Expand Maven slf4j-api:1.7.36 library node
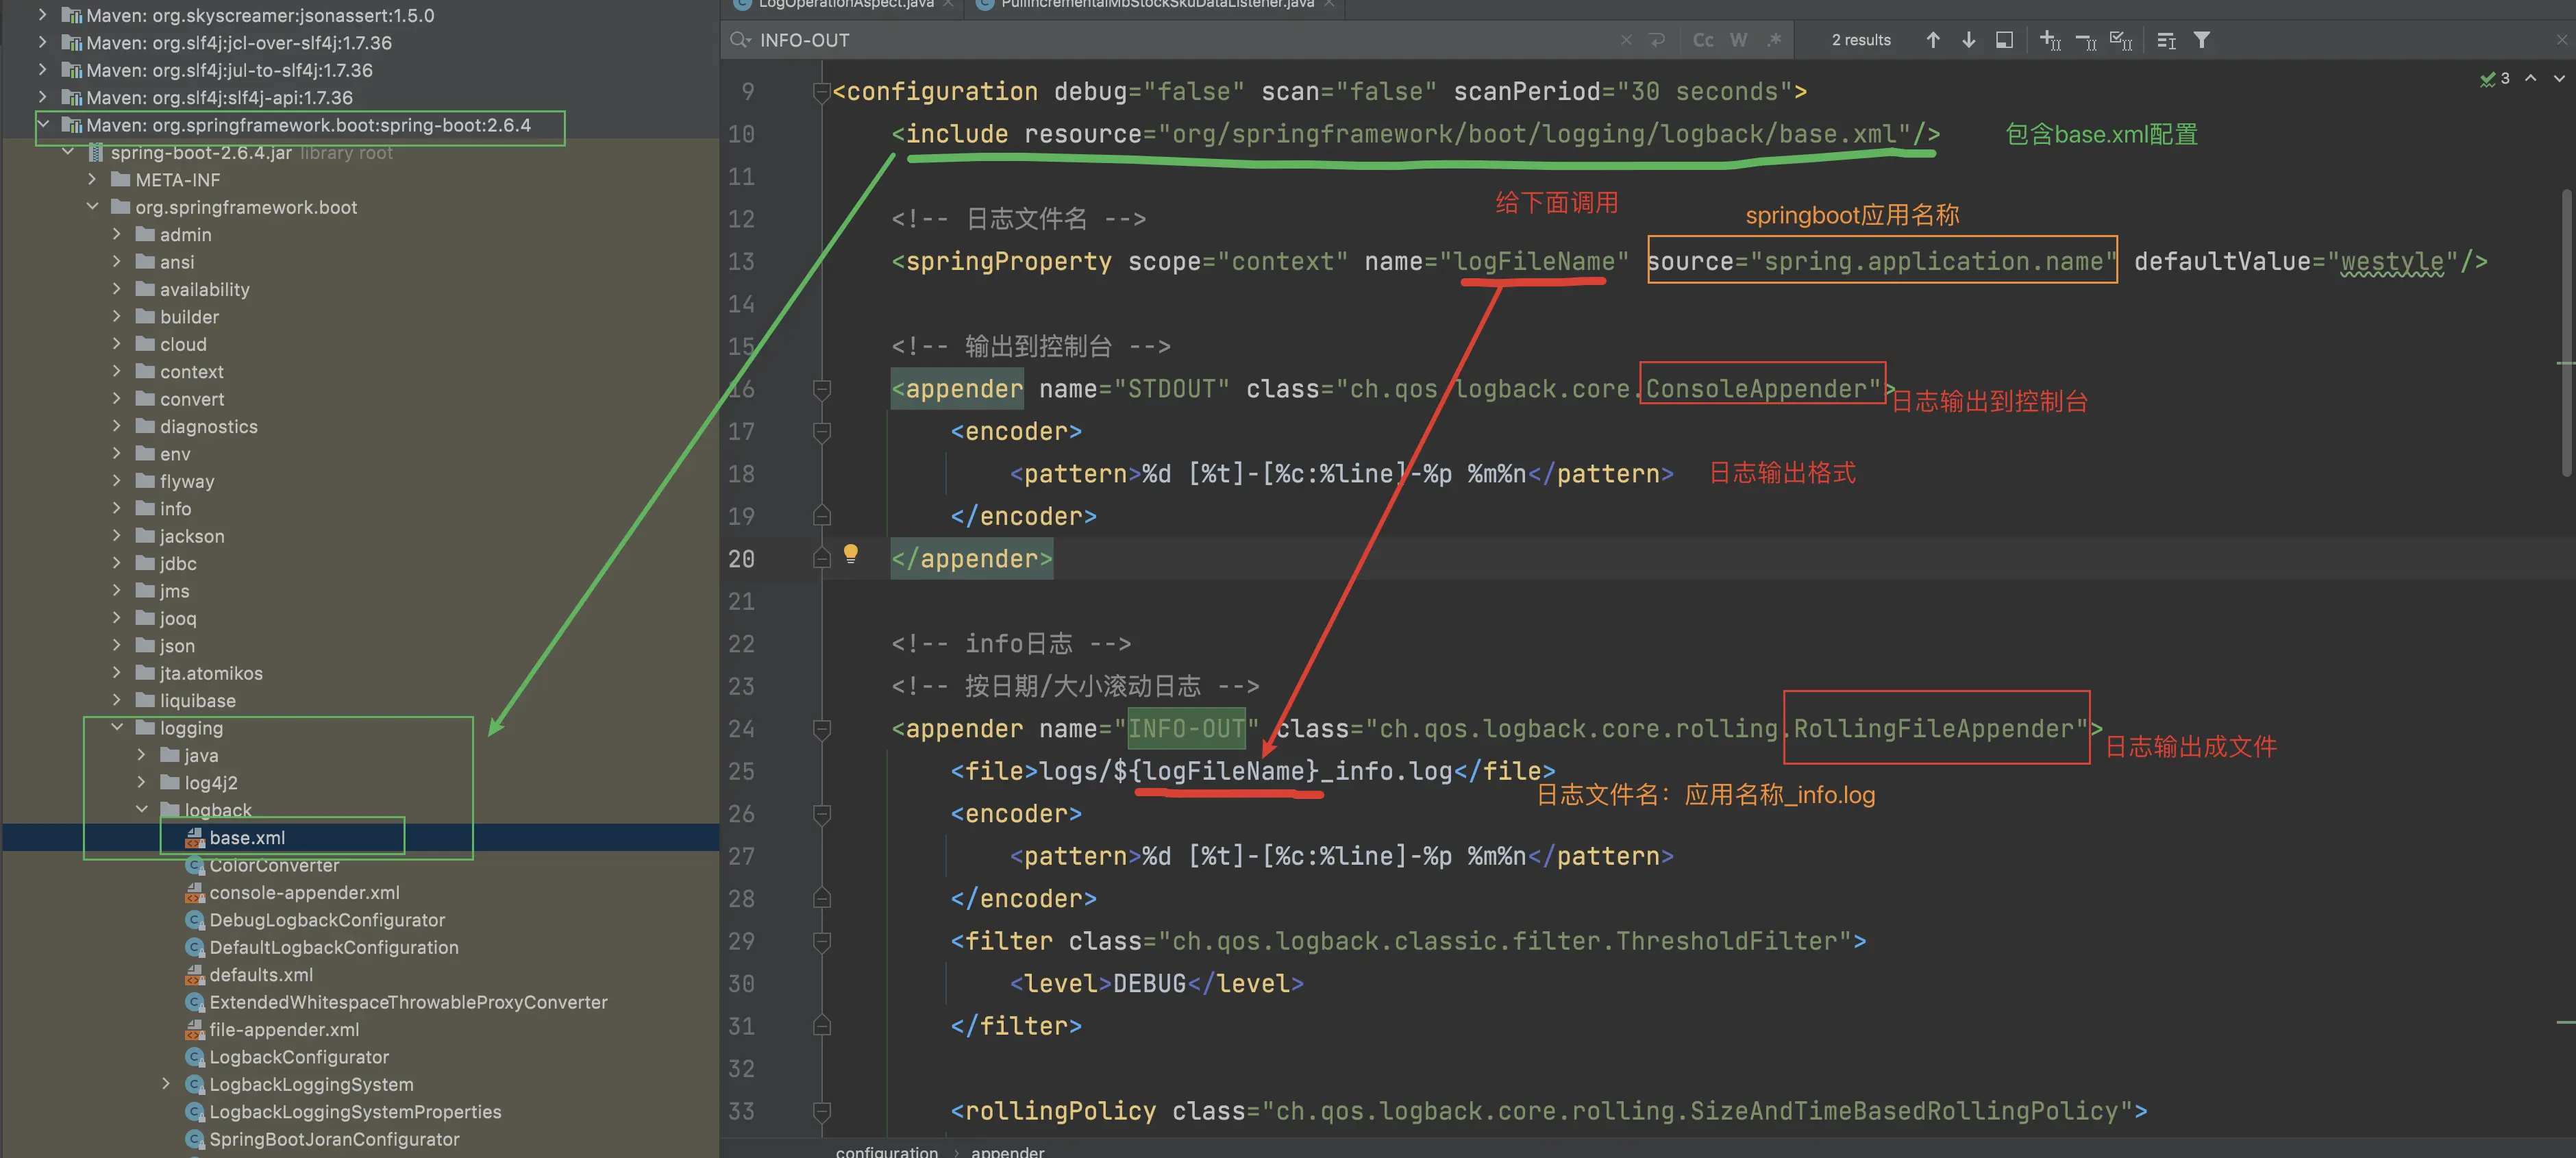Screen dimensions: 2576x1158 [x=42, y=97]
